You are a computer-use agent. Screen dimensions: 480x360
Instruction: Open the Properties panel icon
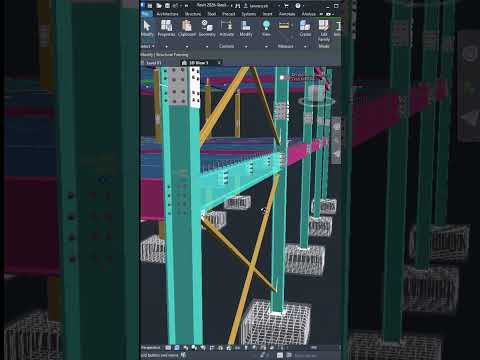[x=166, y=28]
